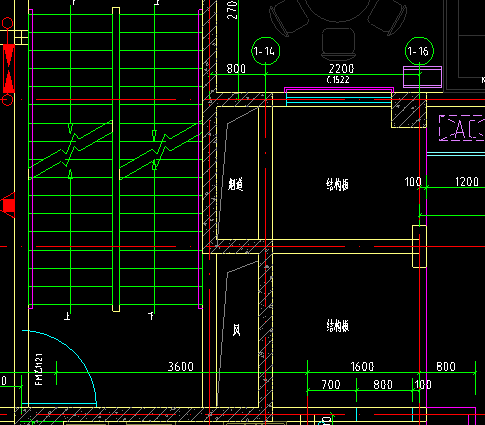Click the 2200 dimension text
This screenshot has width=485, height=425.
pyautogui.click(x=341, y=69)
